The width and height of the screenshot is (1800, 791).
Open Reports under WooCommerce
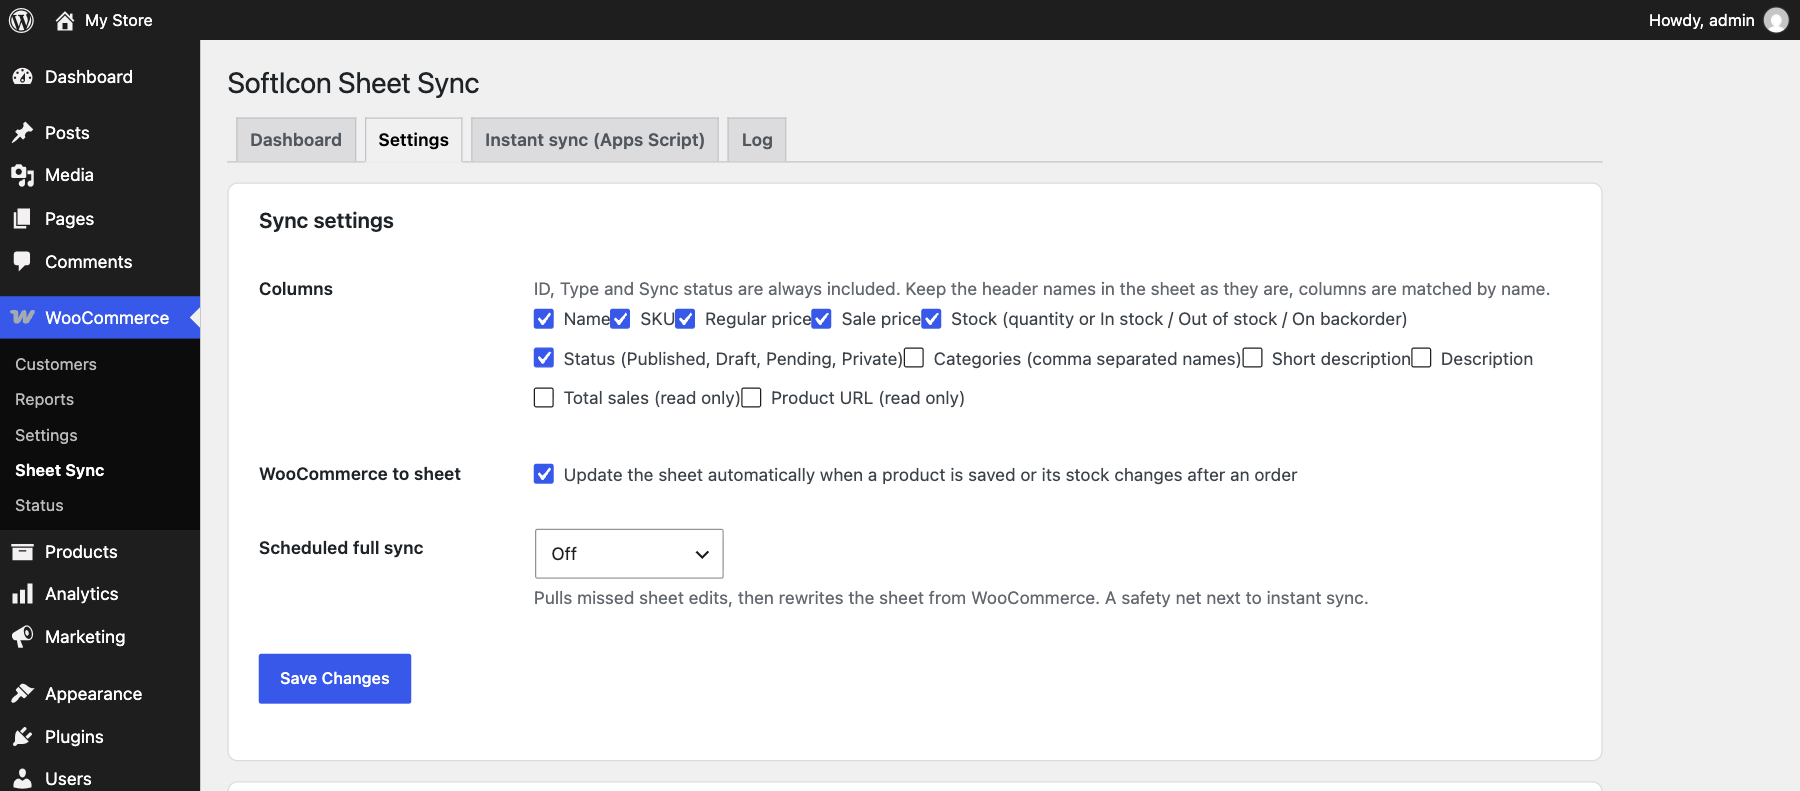tap(45, 400)
